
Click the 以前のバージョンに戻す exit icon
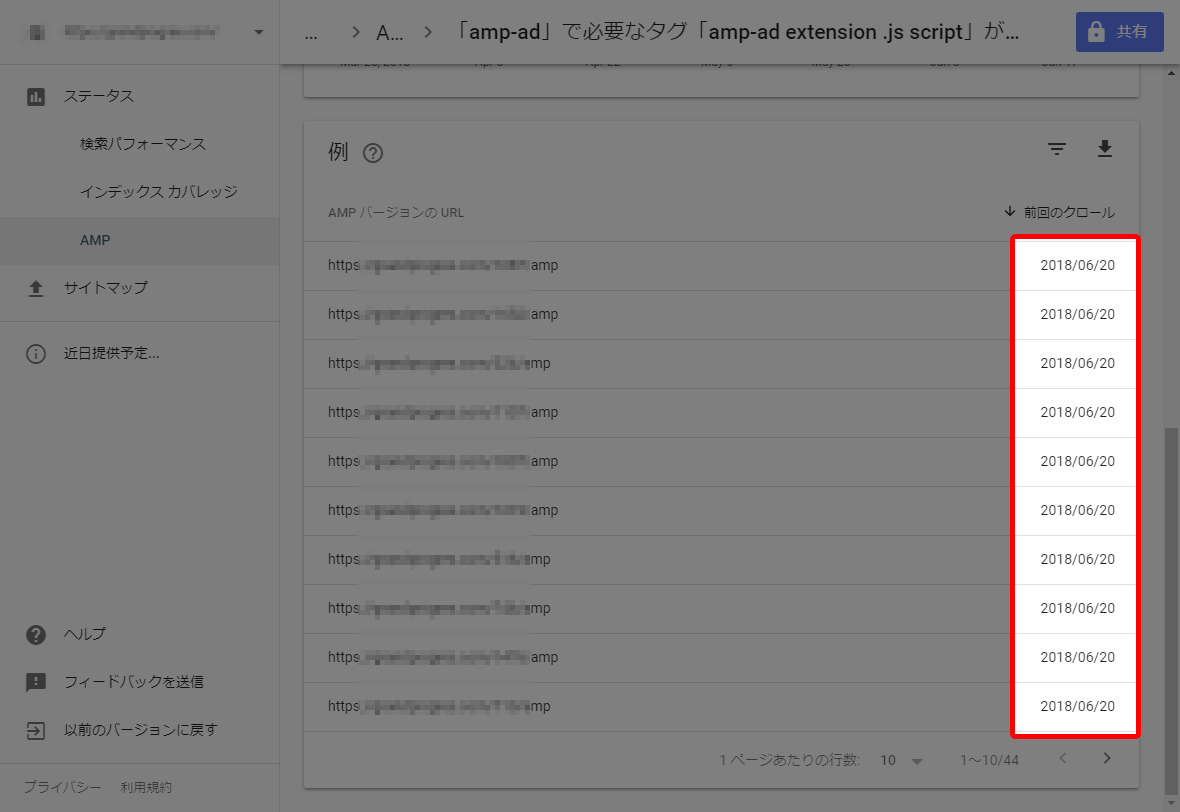(36, 730)
